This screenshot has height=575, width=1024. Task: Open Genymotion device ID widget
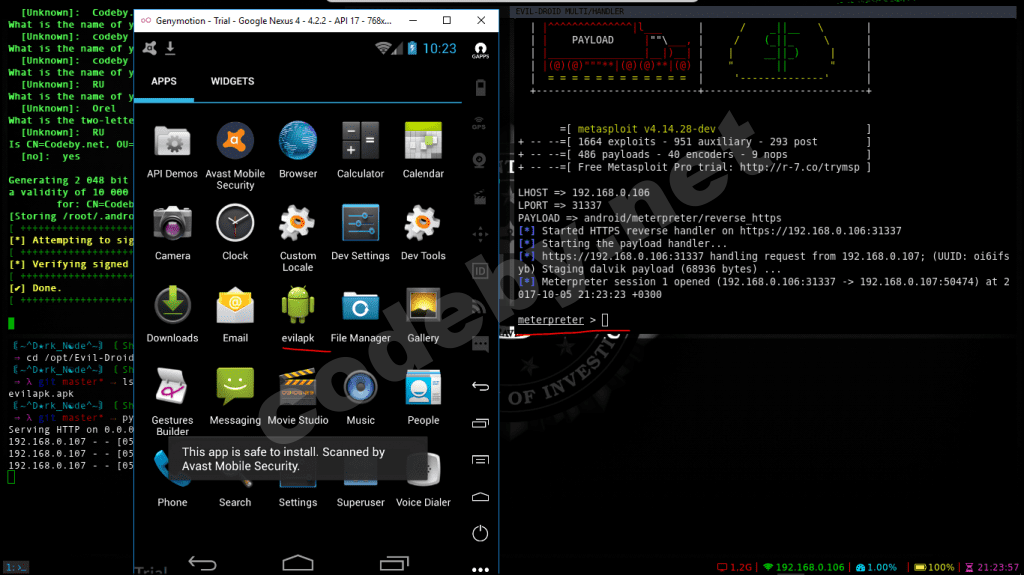point(480,271)
